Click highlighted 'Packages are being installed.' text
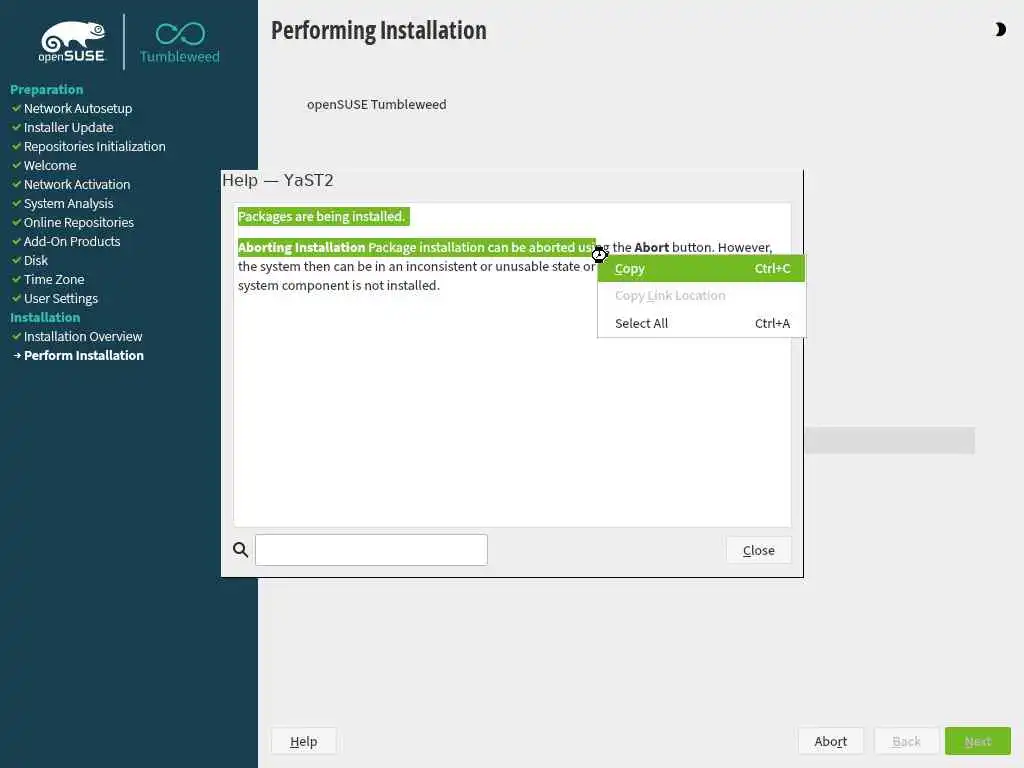Screen dimensions: 1024x768 point(323,216)
